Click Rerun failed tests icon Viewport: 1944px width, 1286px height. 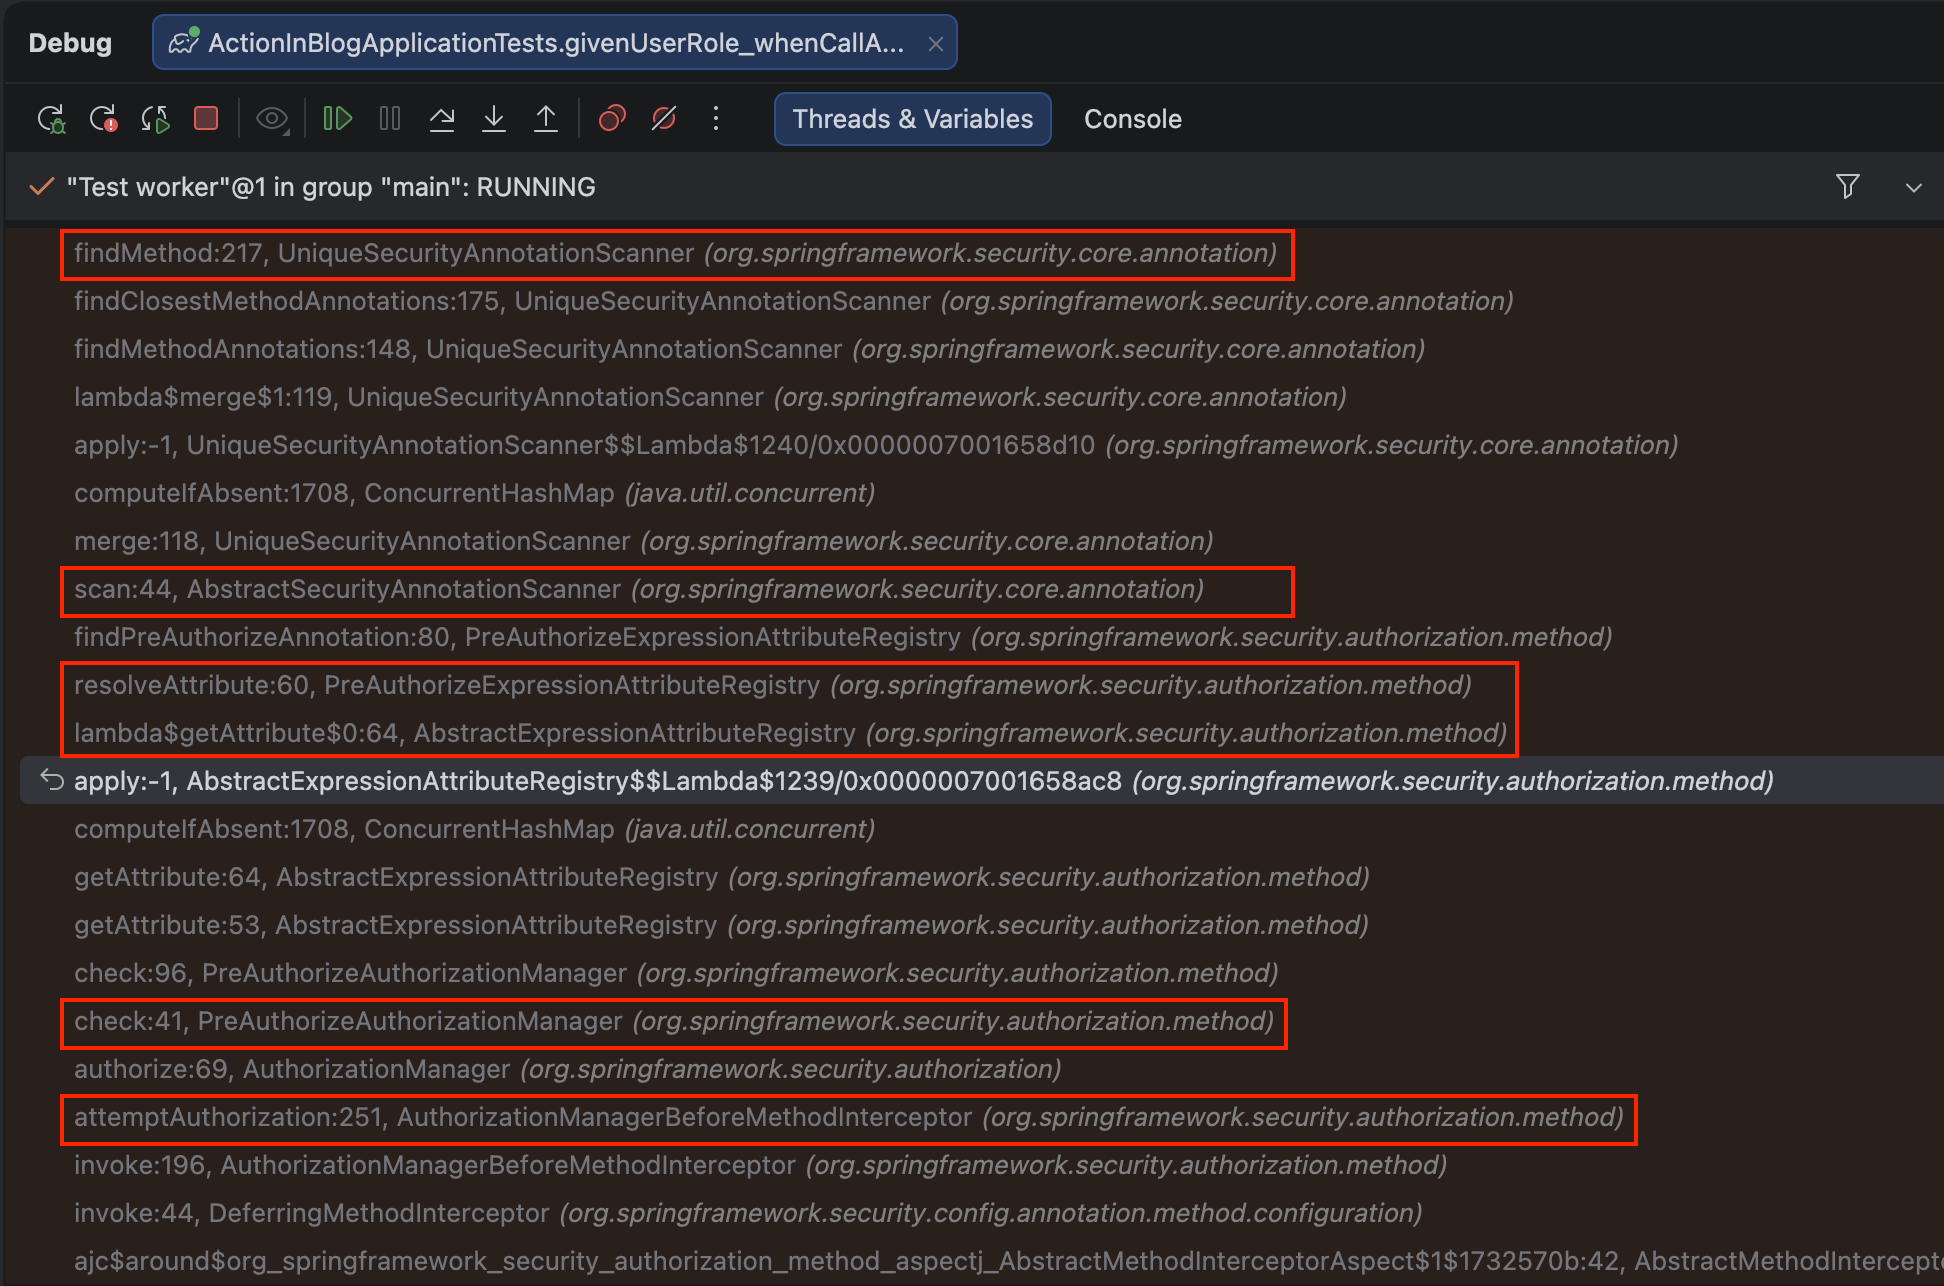point(103,119)
